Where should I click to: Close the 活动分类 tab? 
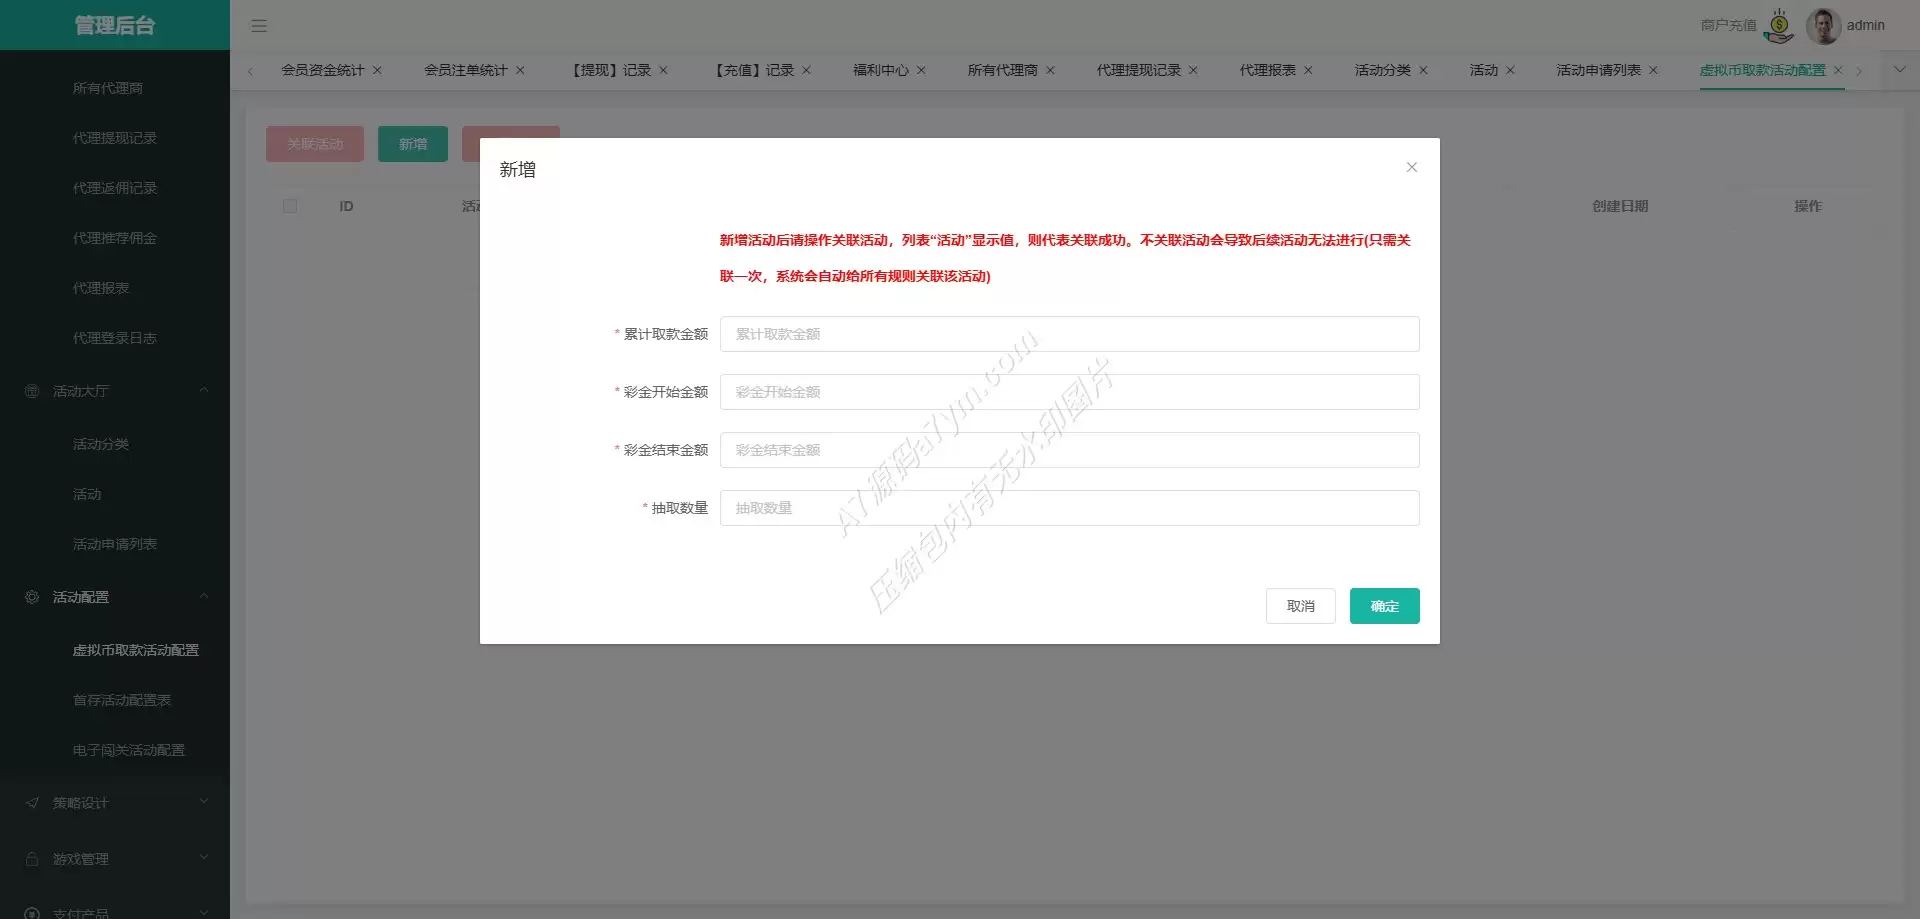[1423, 70]
